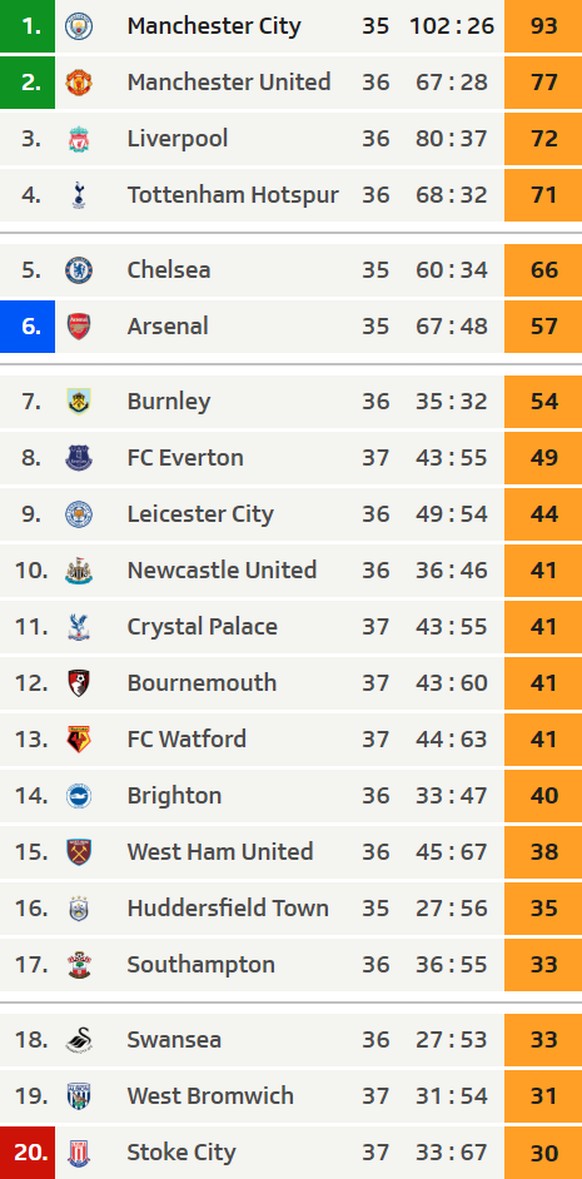Screen dimensions: 582x1179
Task: Select the Crystal Palace team name
Action: pos(202,627)
